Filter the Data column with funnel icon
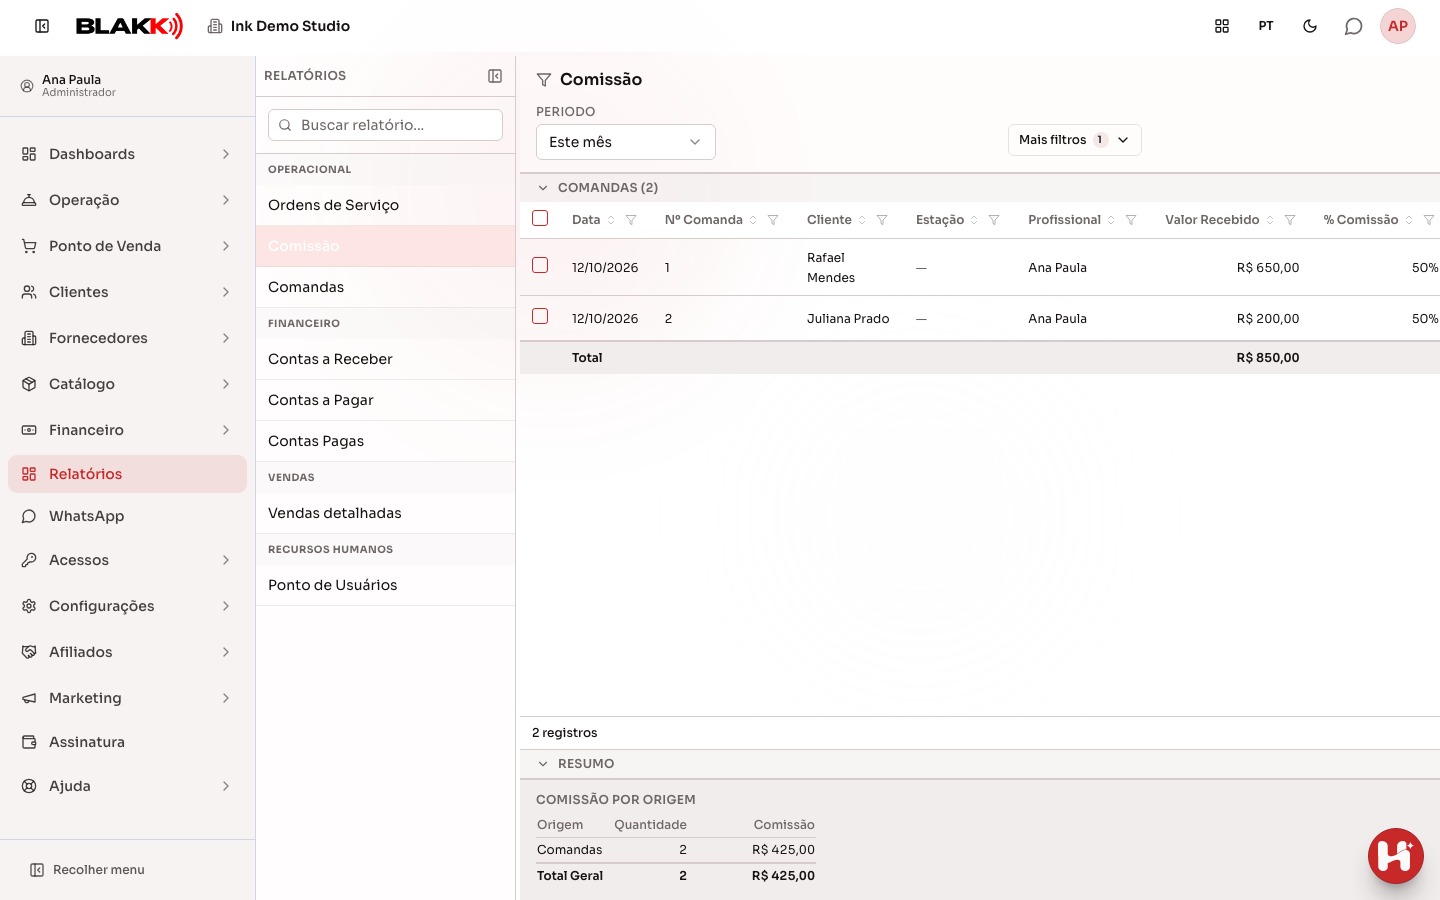Screen dimensions: 1440x900 point(631,220)
